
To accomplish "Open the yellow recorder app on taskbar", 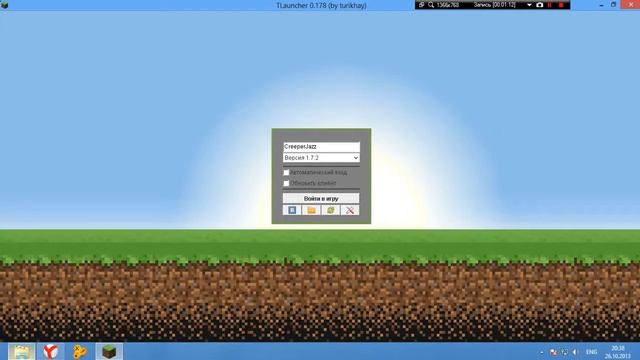I will [80, 351].
